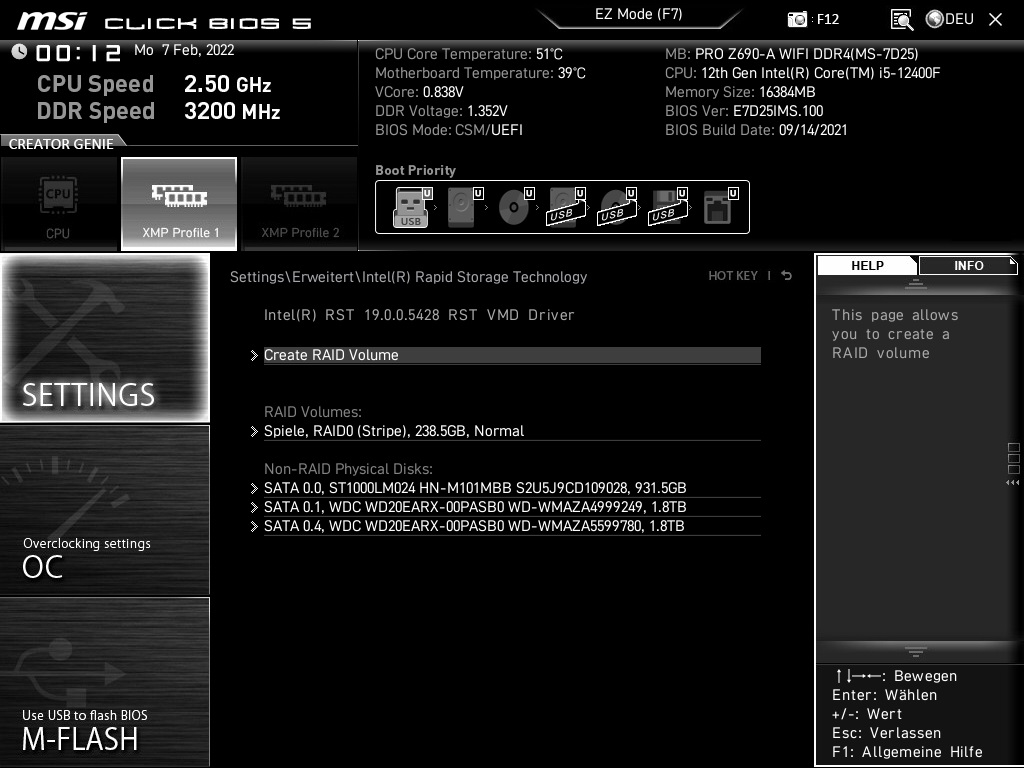Open the M-FLASH BIOS flash tile
The image size is (1024, 768).
[105, 682]
